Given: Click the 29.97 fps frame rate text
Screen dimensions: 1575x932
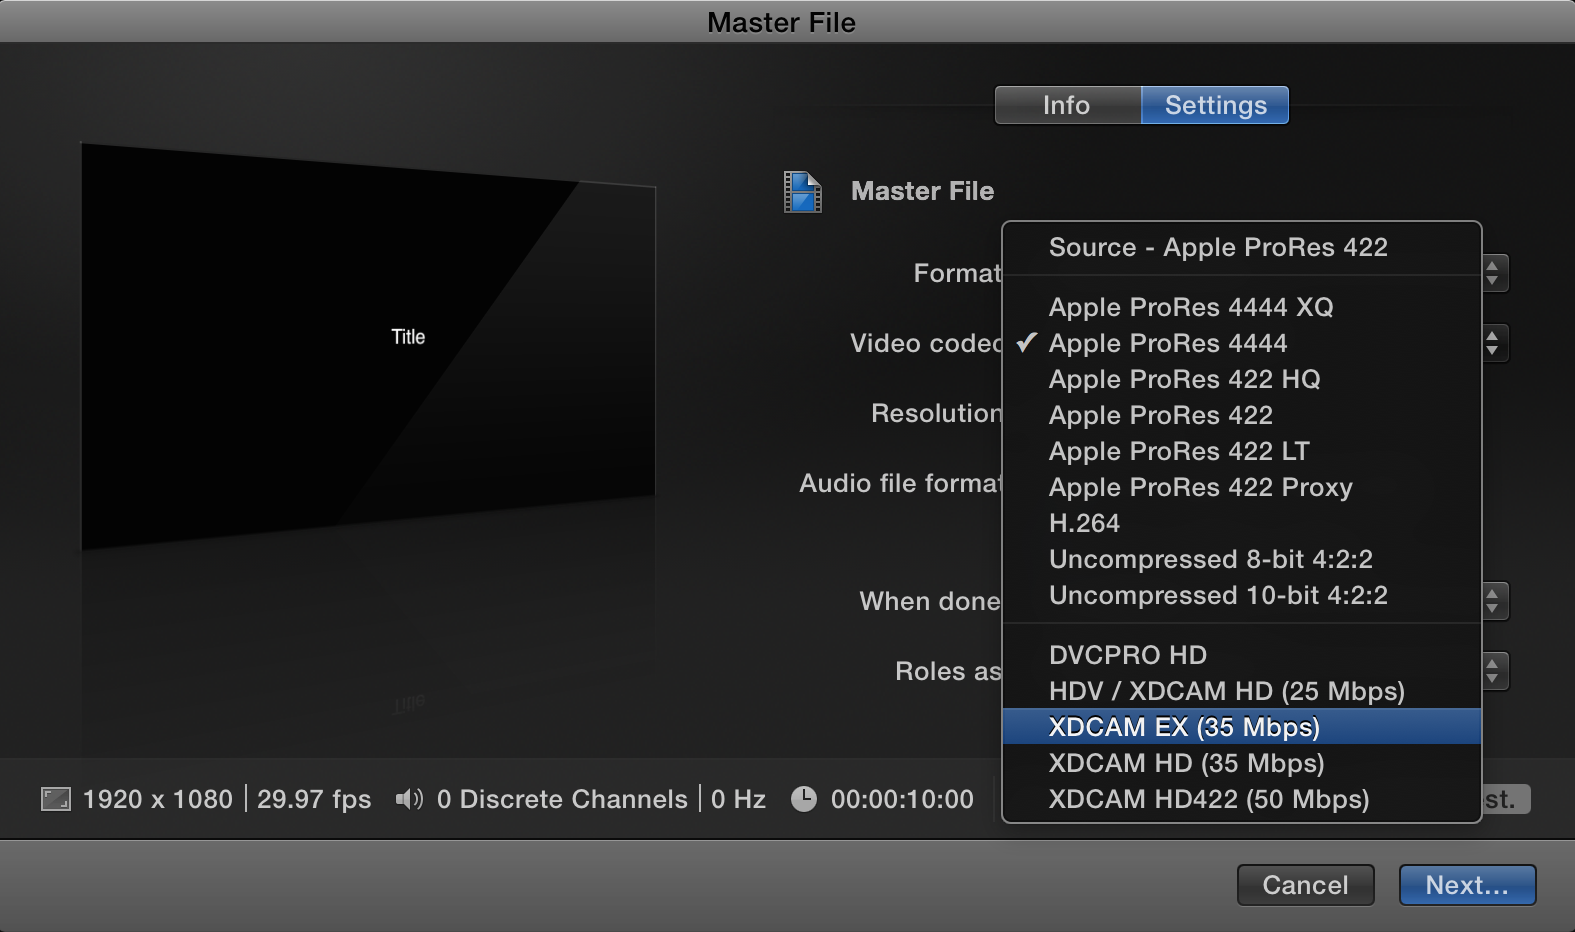Looking at the screenshot, I should (x=314, y=799).
